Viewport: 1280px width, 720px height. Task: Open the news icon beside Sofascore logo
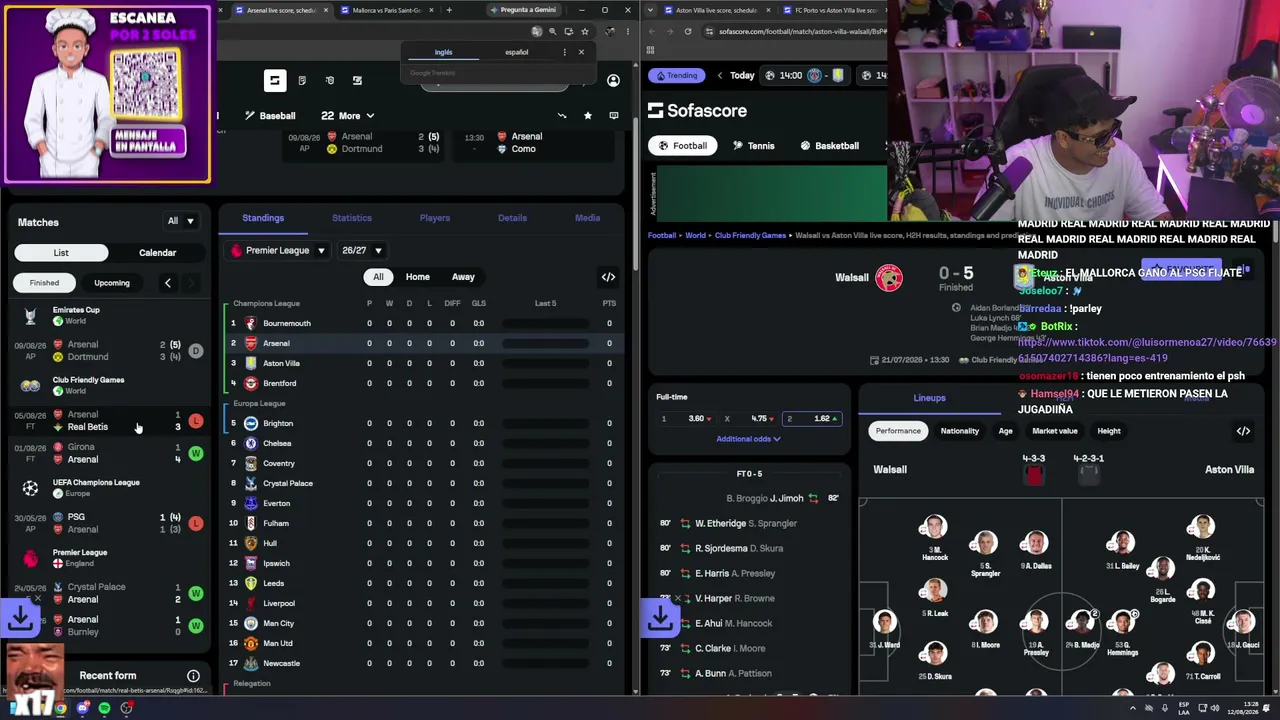tap(302, 80)
